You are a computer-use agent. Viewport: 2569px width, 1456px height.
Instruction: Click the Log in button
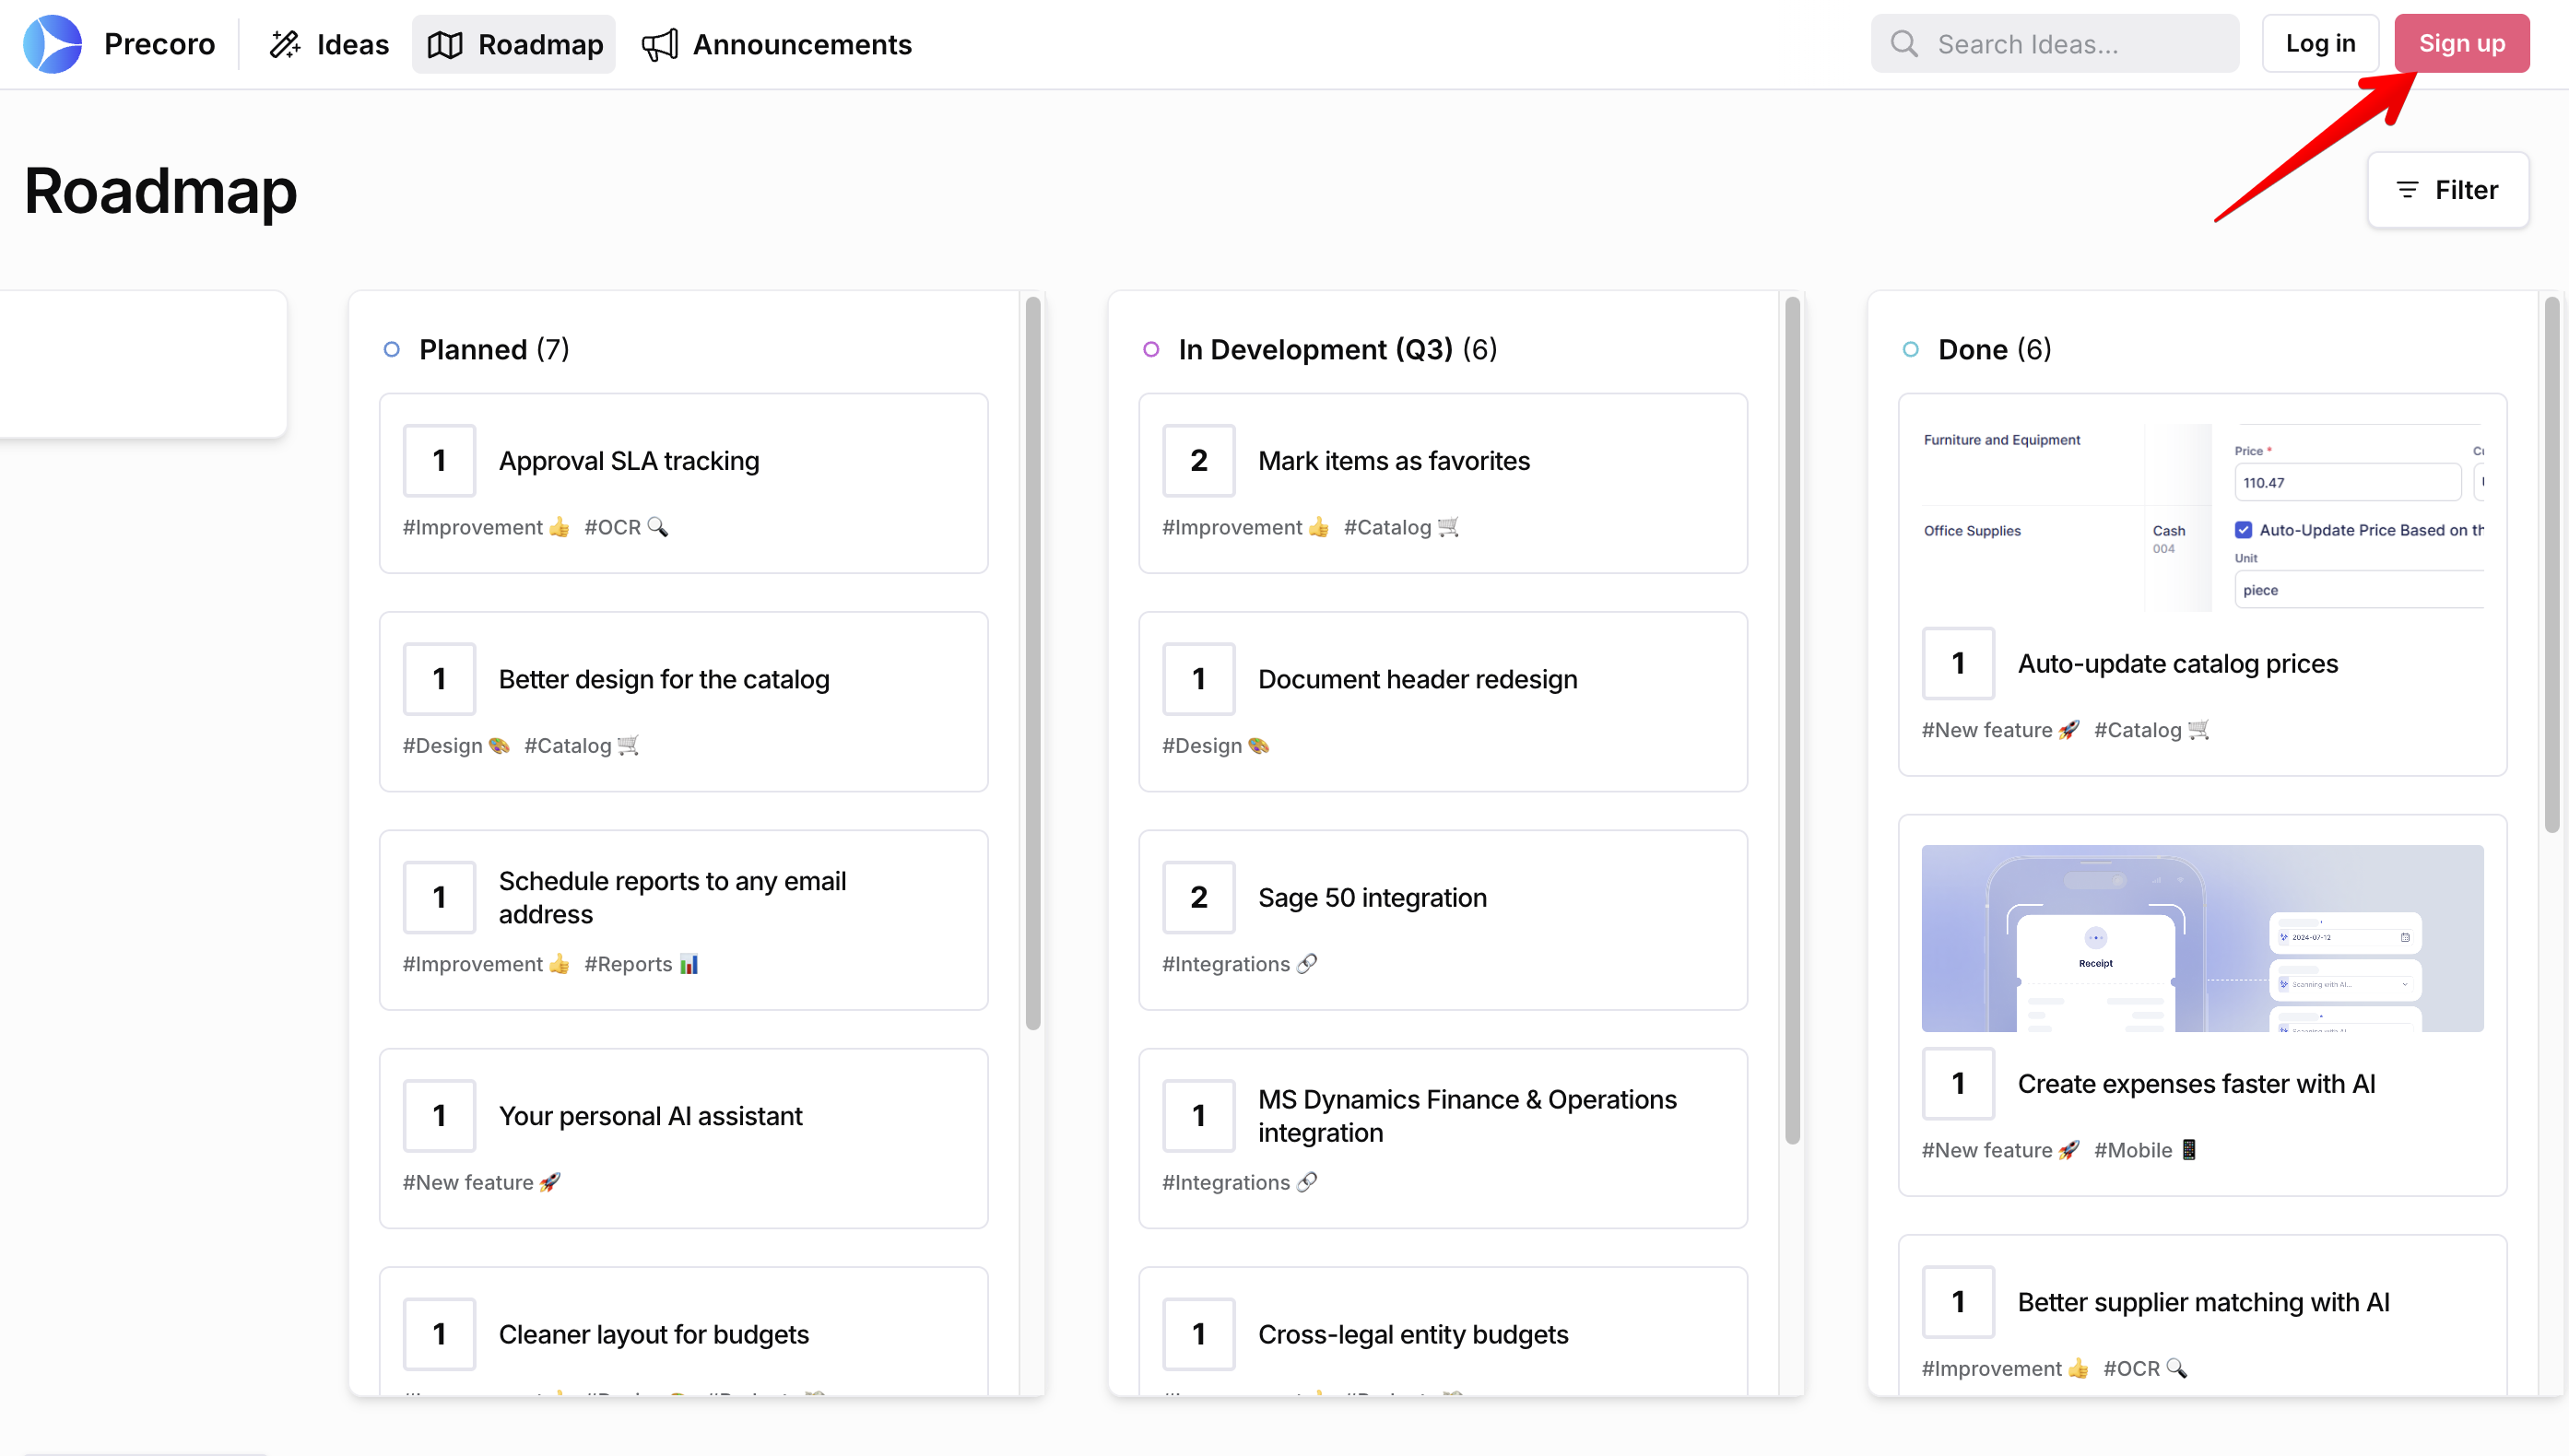[x=2320, y=44]
